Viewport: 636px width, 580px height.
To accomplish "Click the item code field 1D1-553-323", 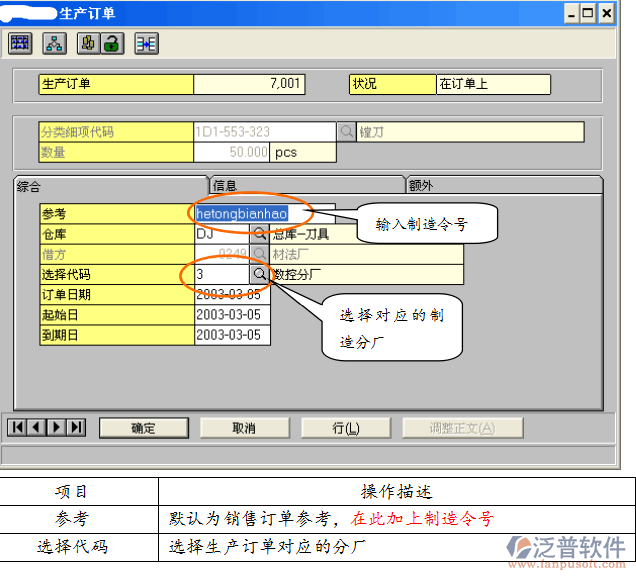I will point(265,132).
